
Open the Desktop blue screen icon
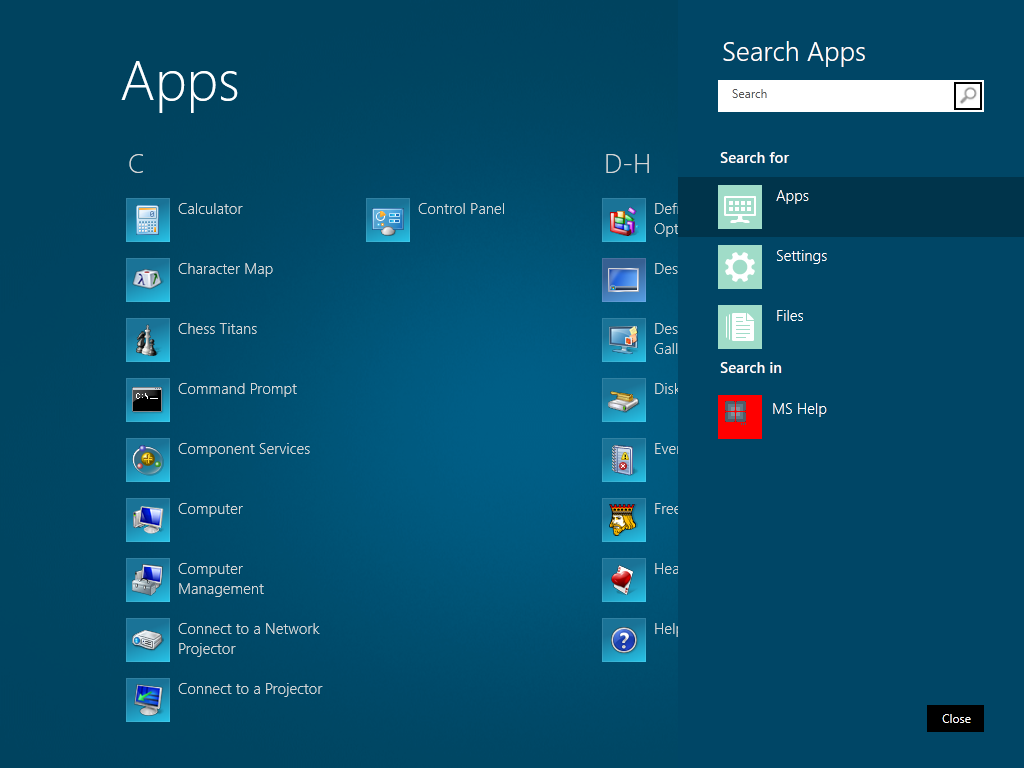(624, 280)
